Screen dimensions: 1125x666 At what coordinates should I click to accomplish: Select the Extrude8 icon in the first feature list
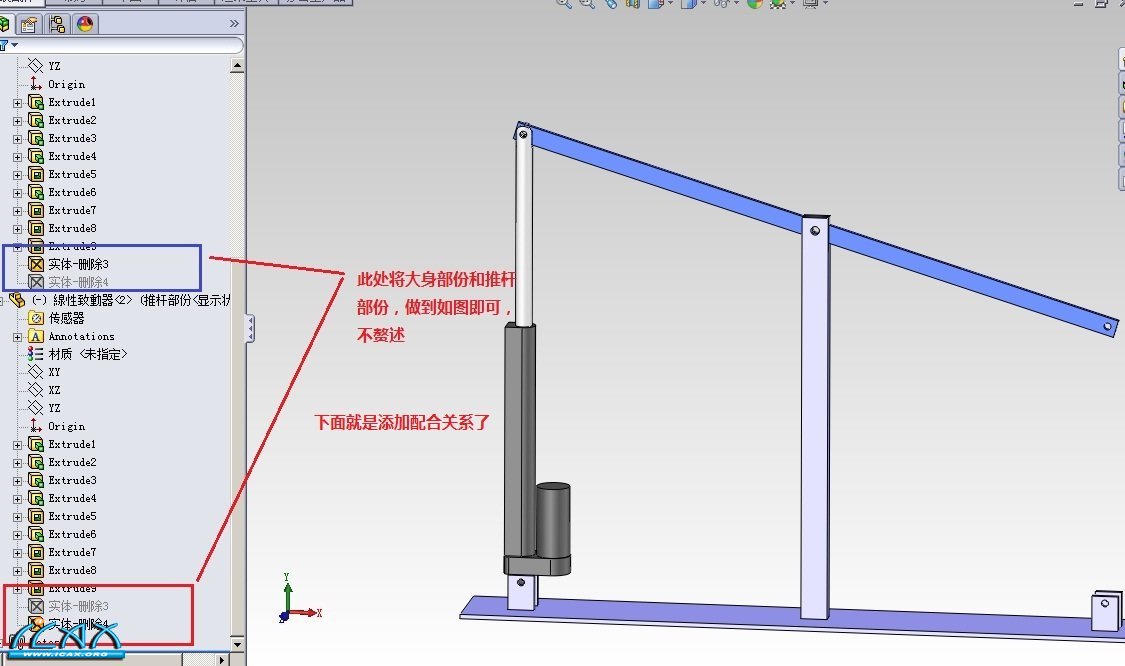click(x=36, y=228)
